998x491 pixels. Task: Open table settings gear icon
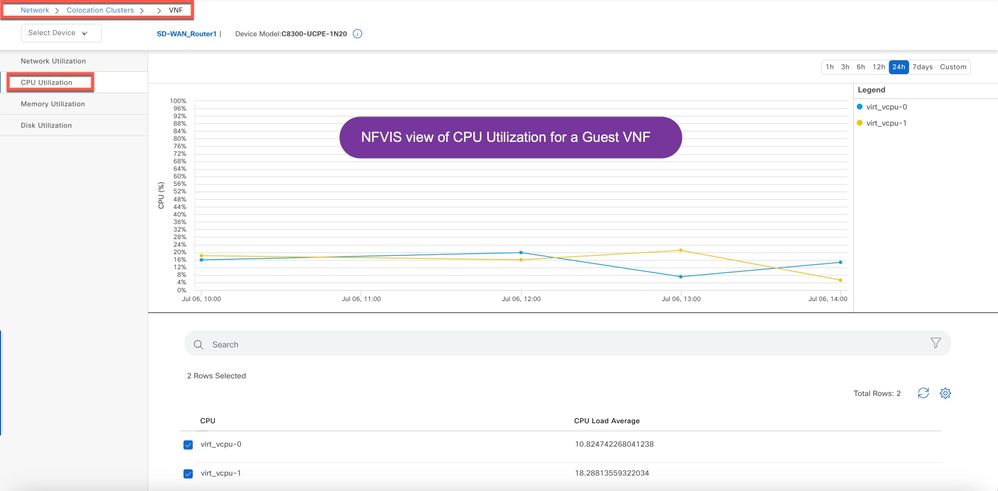click(945, 393)
